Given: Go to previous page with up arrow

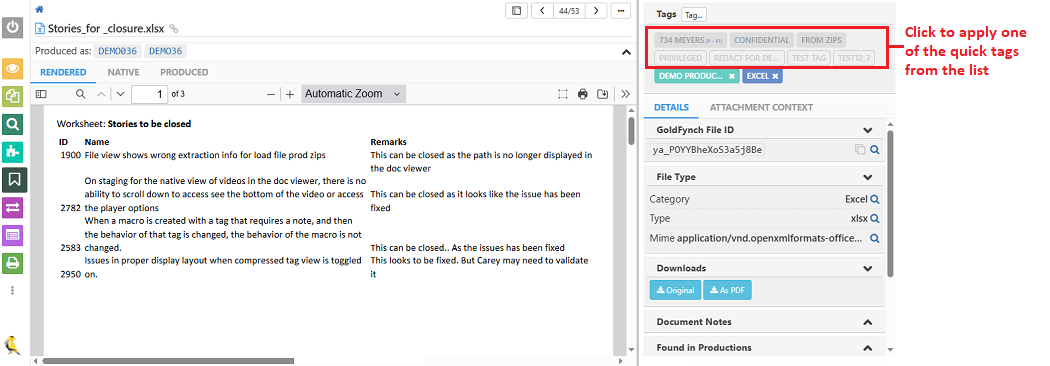Looking at the screenshot, I should pyautogui.click(x=101, y=94).
